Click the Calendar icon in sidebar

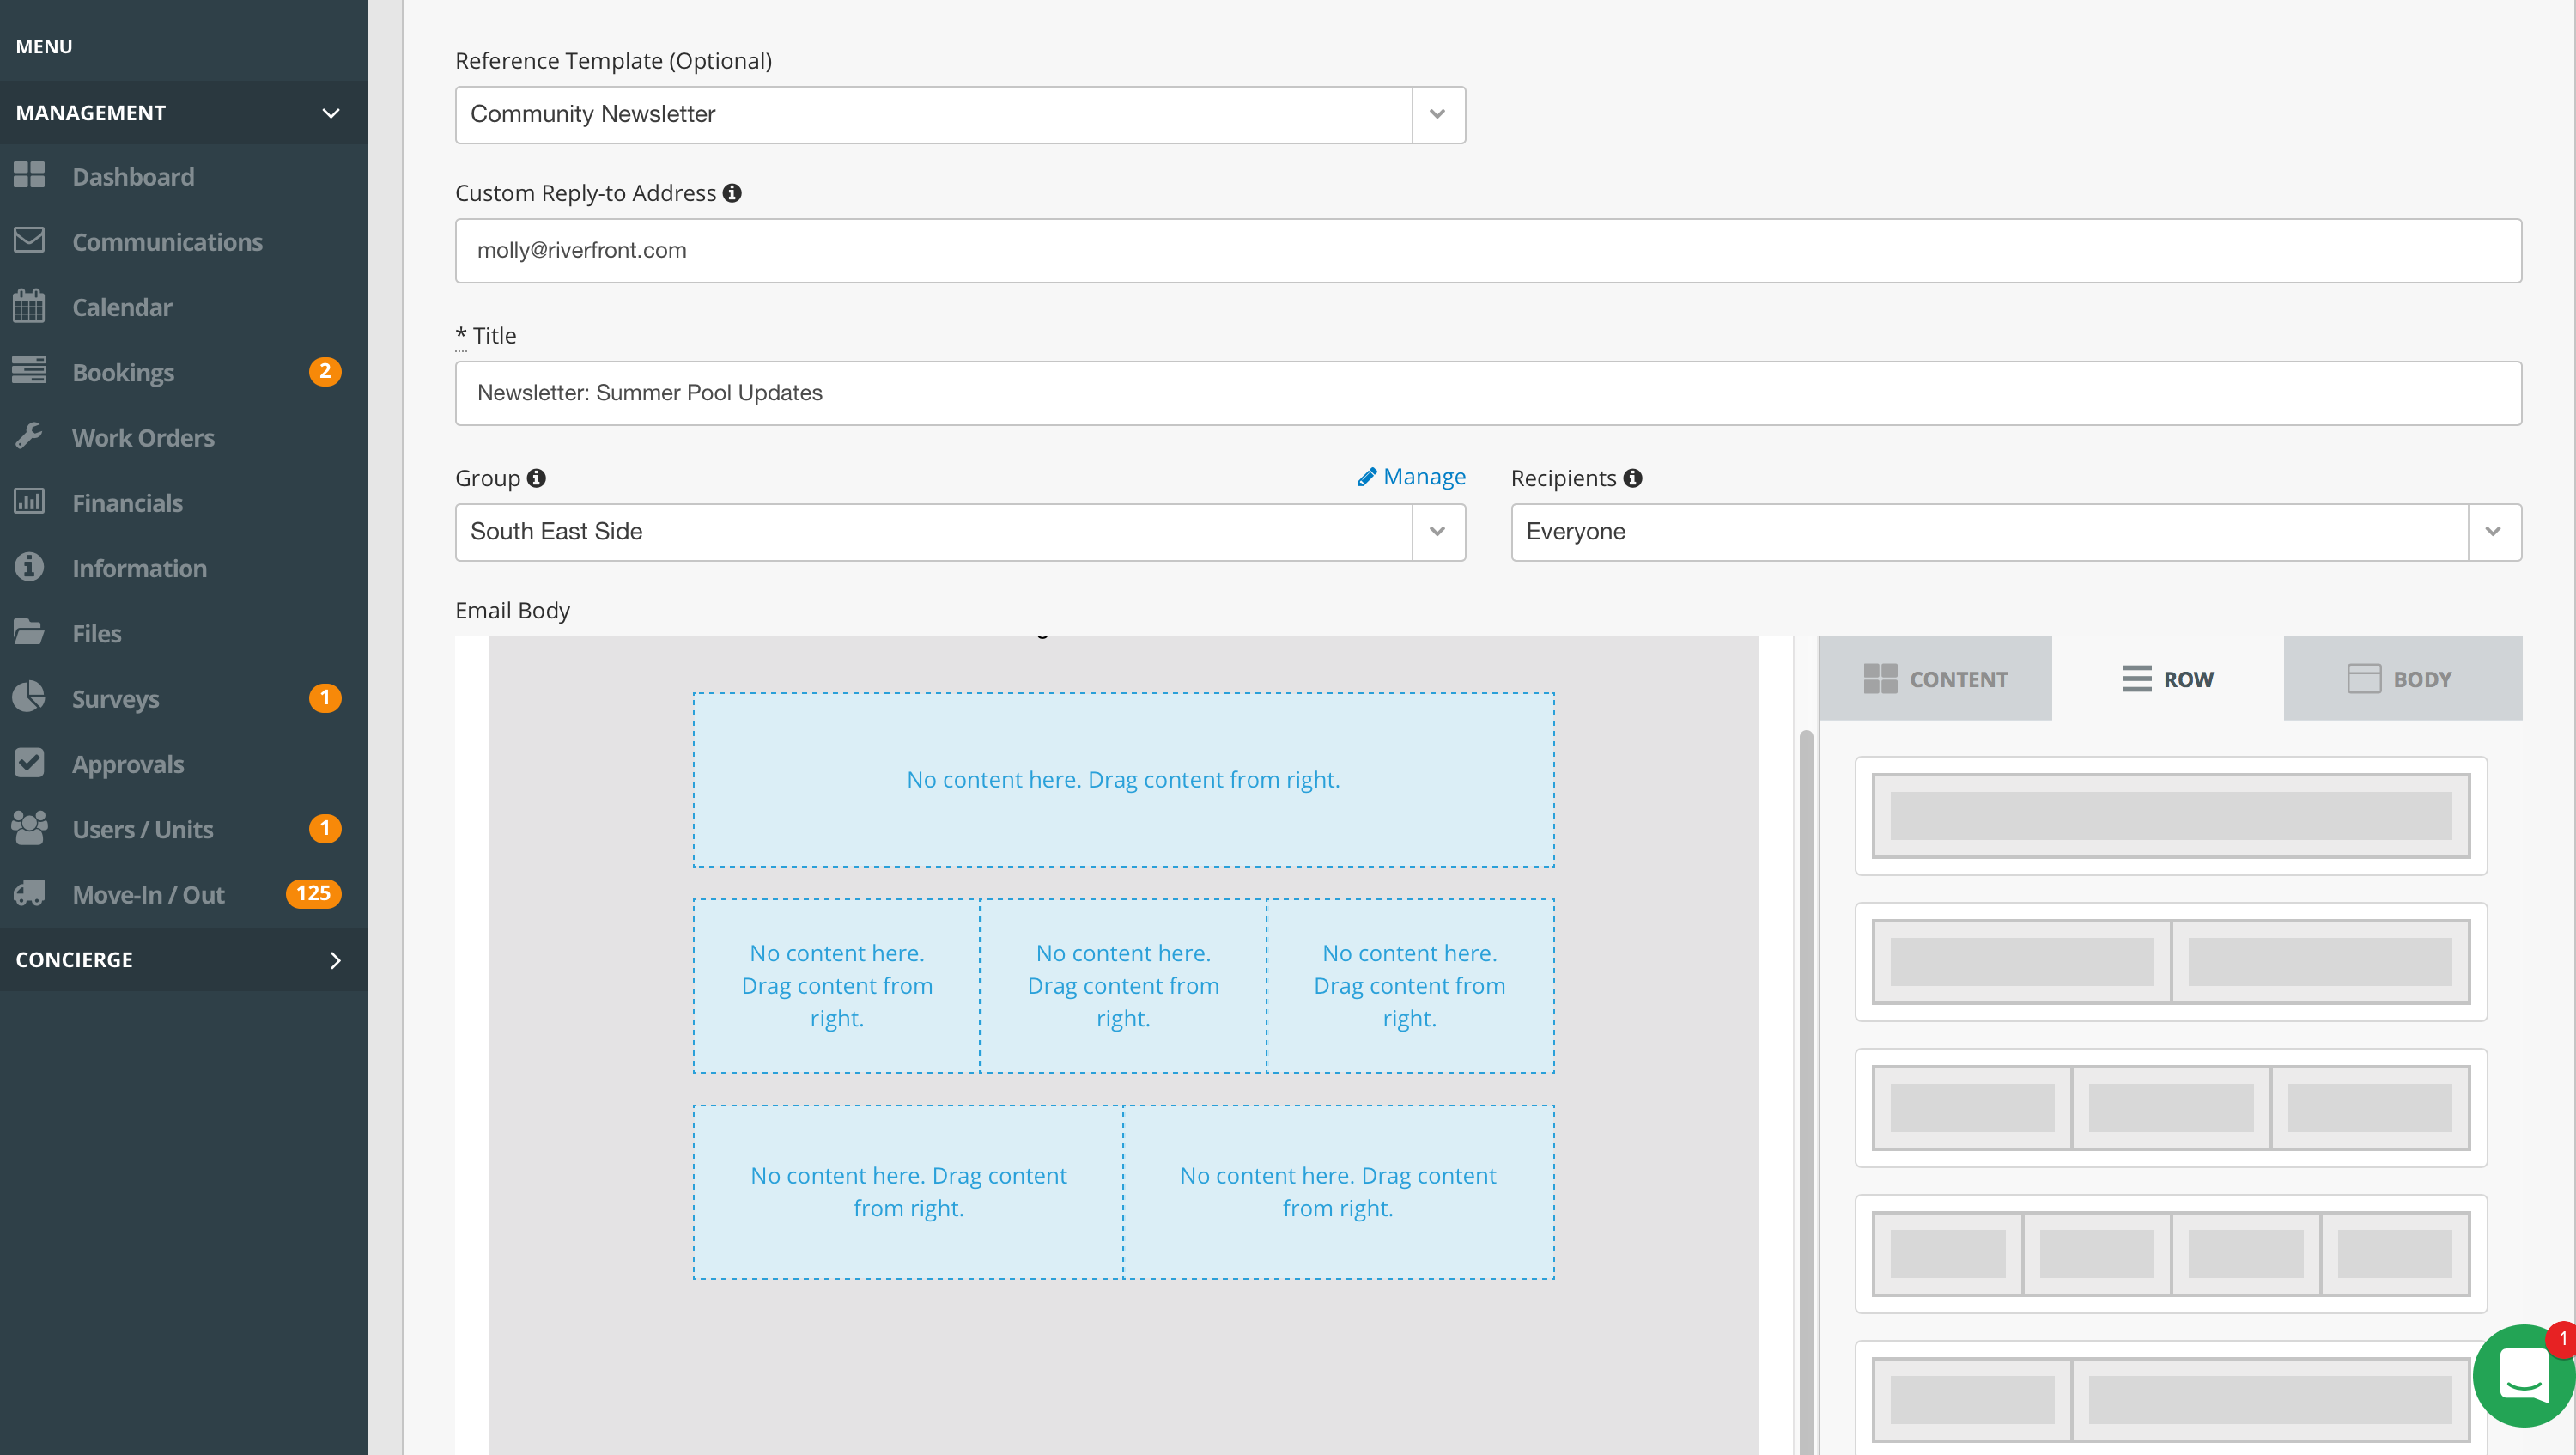click(x=29, y=306)
